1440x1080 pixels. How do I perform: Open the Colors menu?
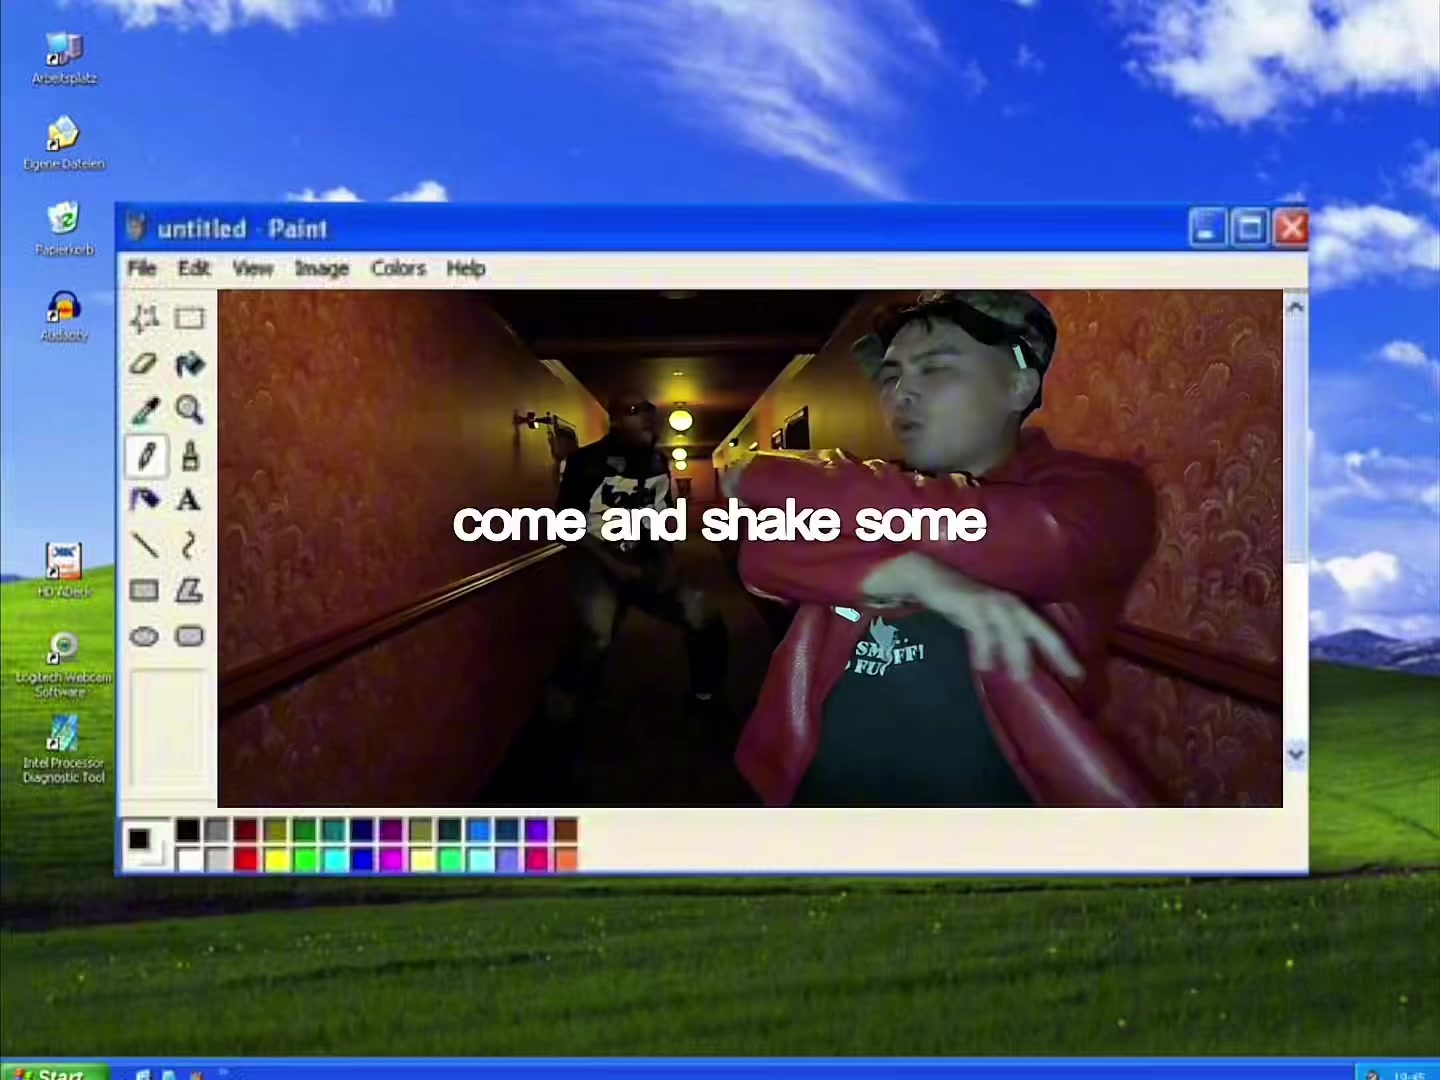pyautogui.click(x=398, y=268)
